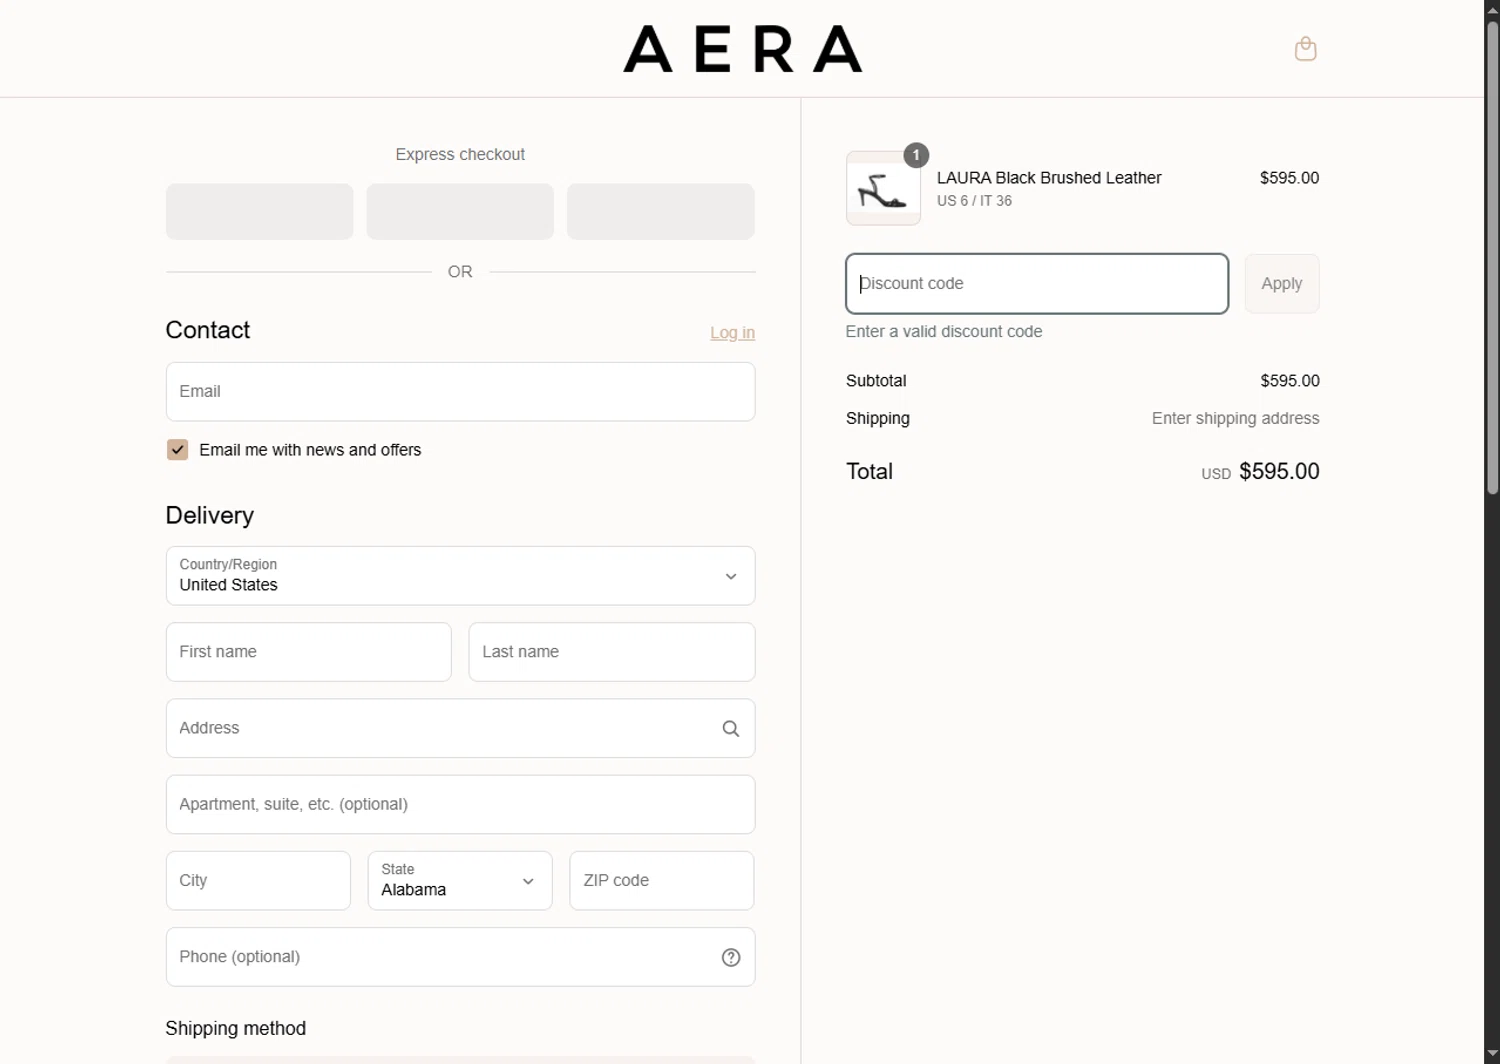Open the Country/Region dropdown
Viewport: 1500px width, 1064px height.
click(x=460, y=576)
